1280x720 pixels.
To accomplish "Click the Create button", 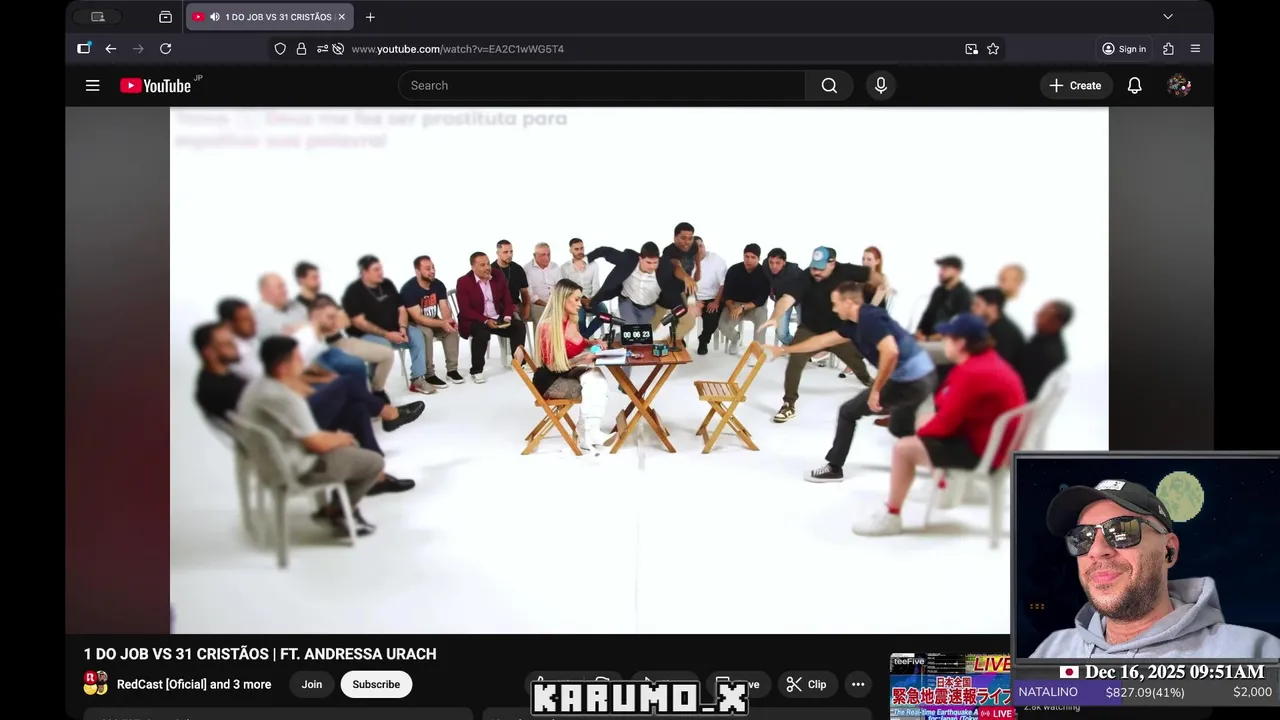I will (1075, 86).
